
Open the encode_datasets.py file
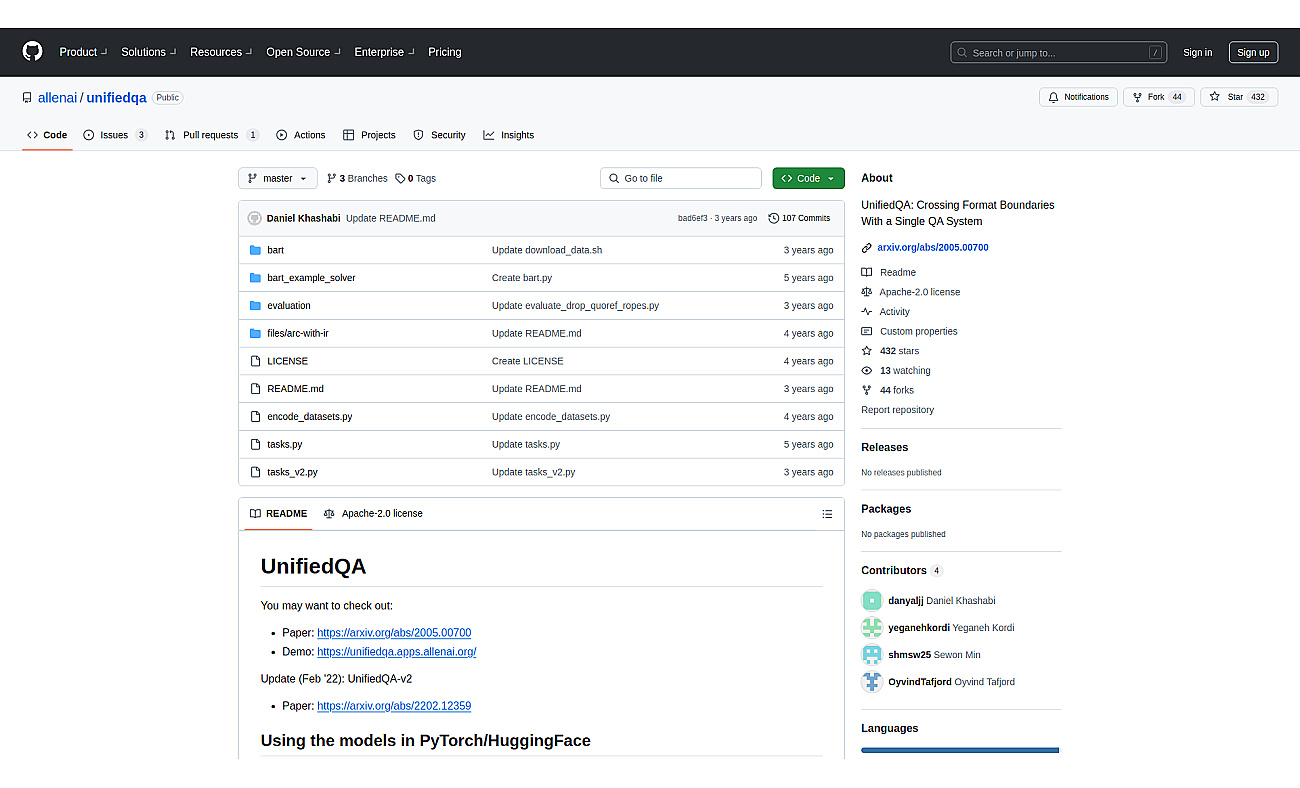[x=309, y=417]
